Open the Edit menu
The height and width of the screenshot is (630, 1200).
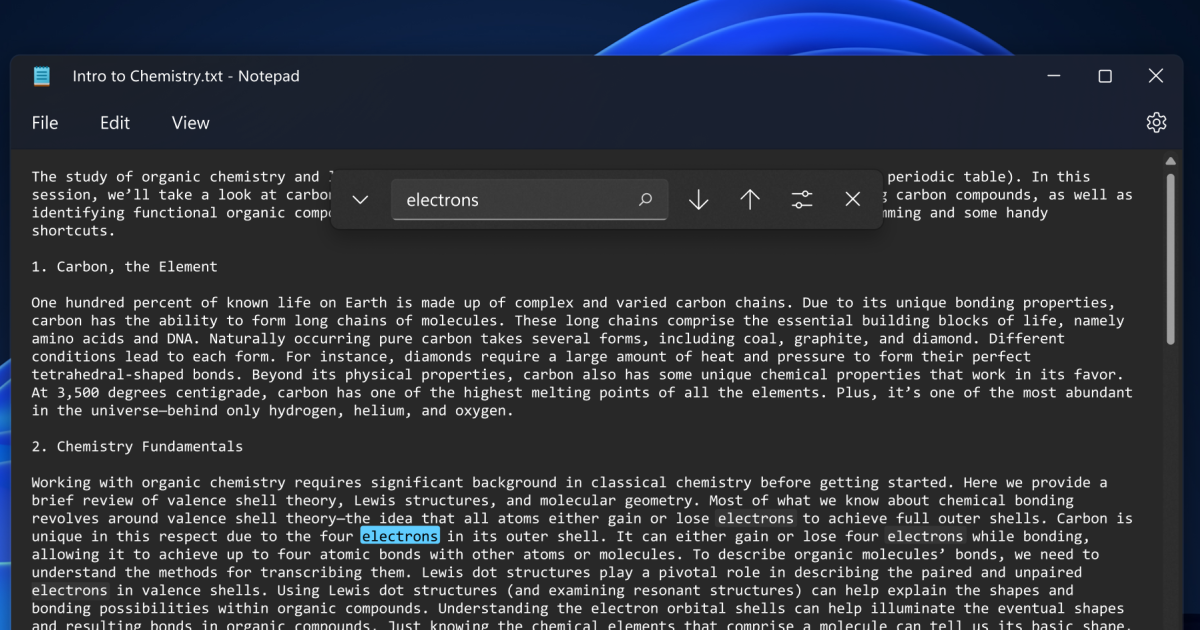tap(114, 122)
